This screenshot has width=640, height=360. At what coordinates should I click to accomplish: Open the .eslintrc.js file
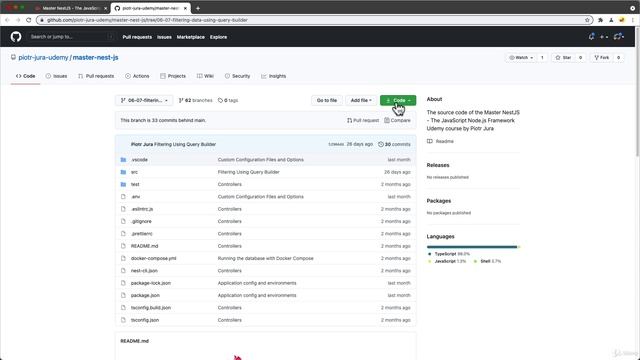(x=142, y=209)
